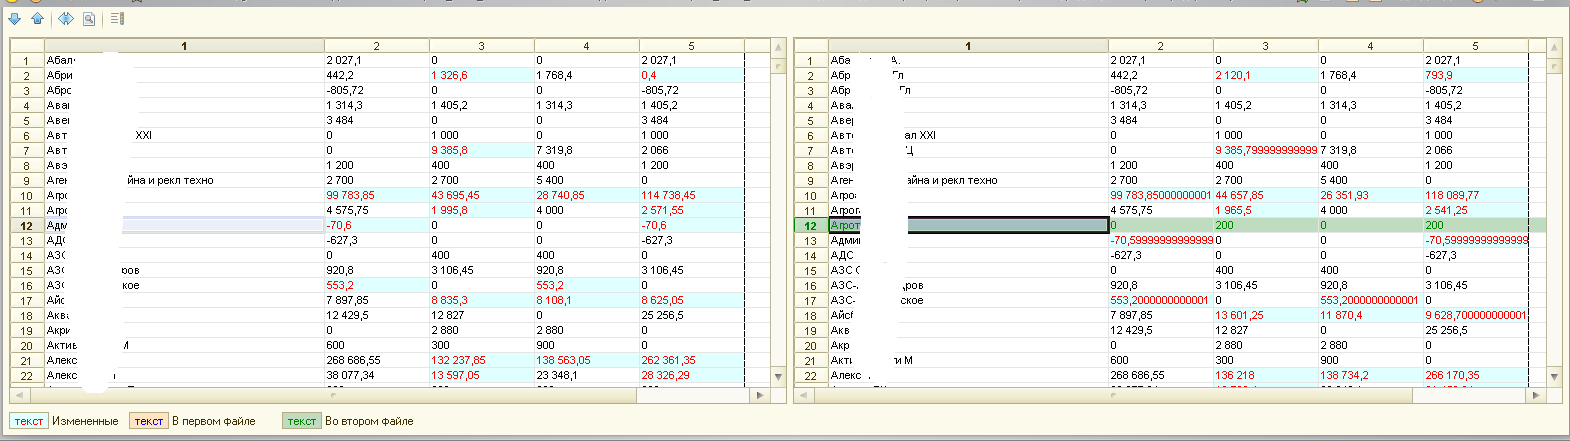Click the horizontal double-arrow sync icon
This screenshot has height=441, width=1570.
(65, 18)
